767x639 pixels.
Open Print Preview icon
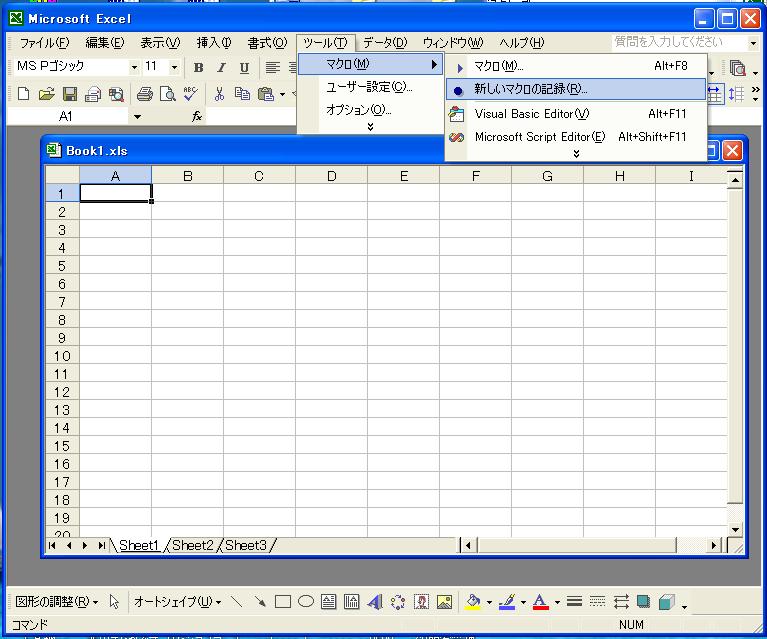coord(167,93)
